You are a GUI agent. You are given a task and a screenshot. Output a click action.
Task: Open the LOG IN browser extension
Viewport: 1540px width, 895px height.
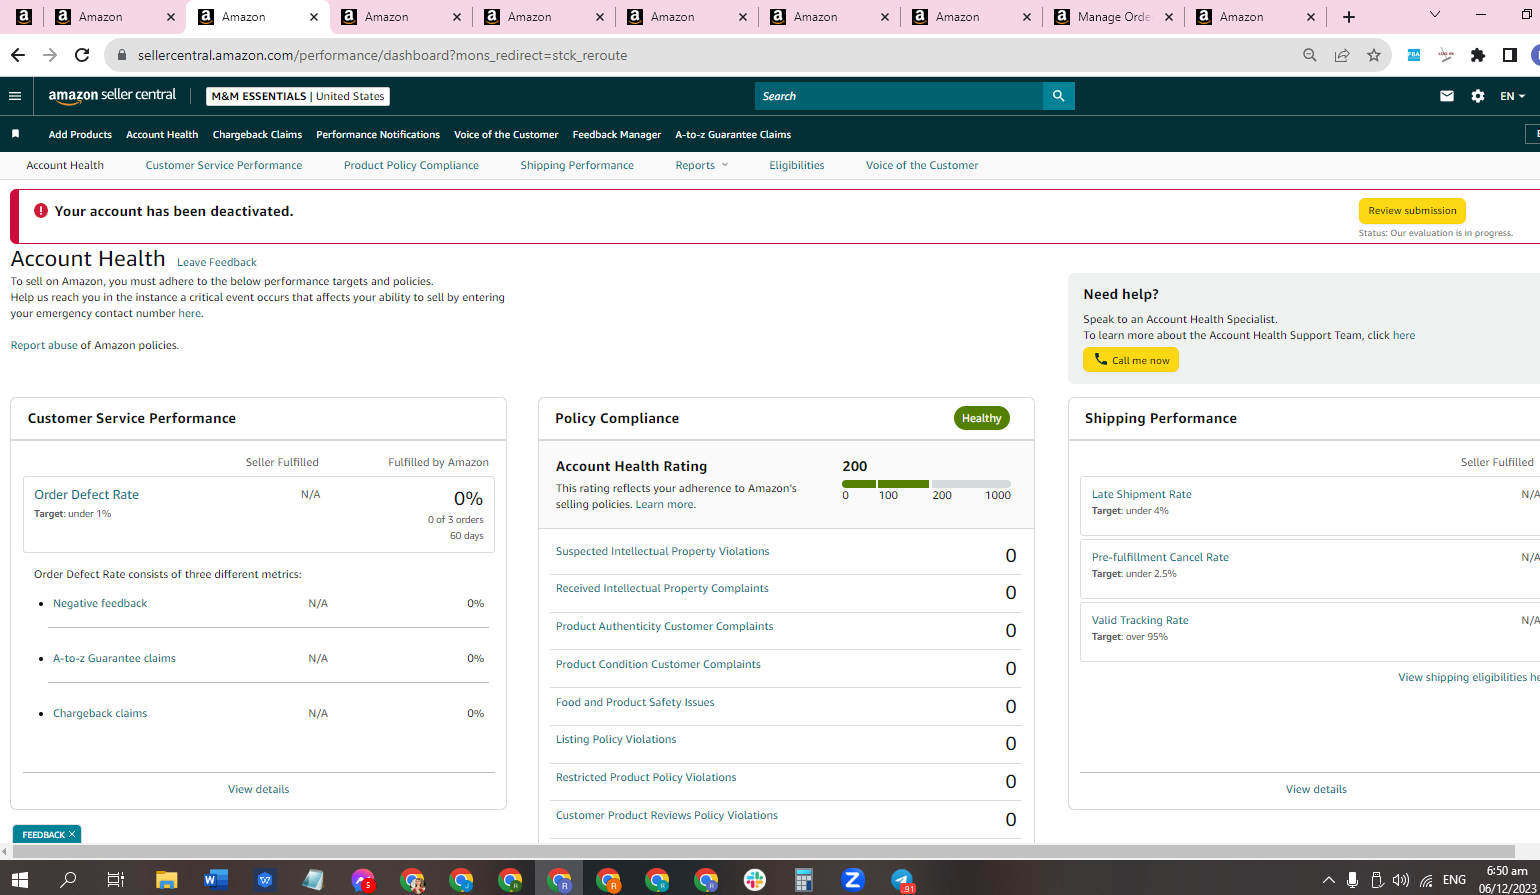[x=1446, y=55]
